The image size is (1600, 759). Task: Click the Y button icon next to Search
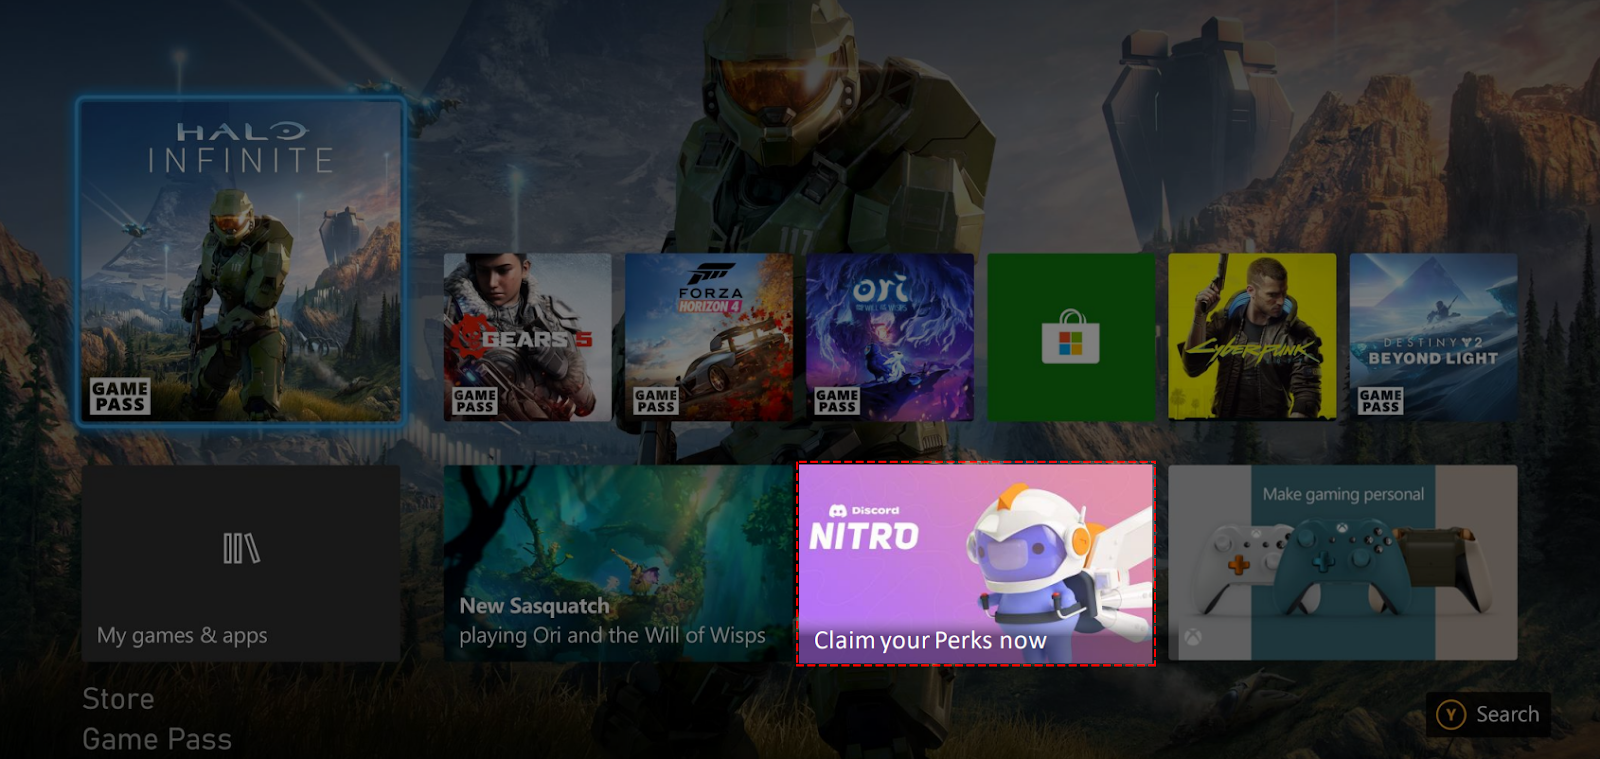[1451, 714]
